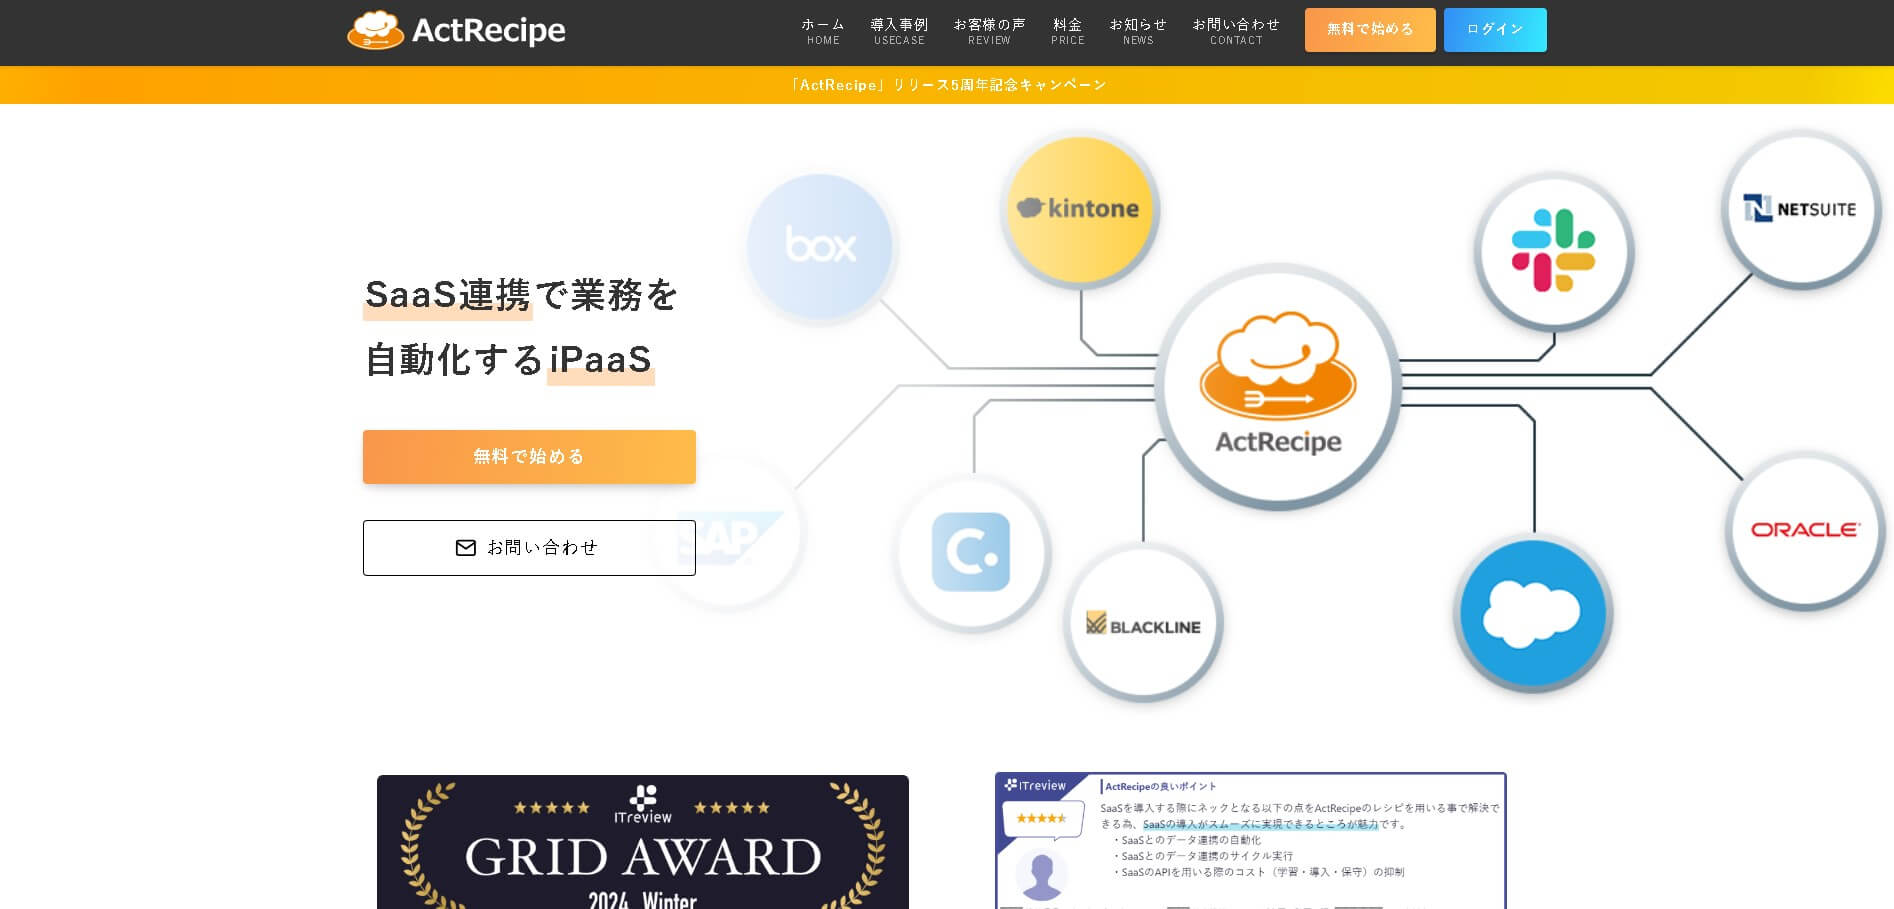
Task: Click the NetSuite logo circle
Action: [x=1801, y=209]
